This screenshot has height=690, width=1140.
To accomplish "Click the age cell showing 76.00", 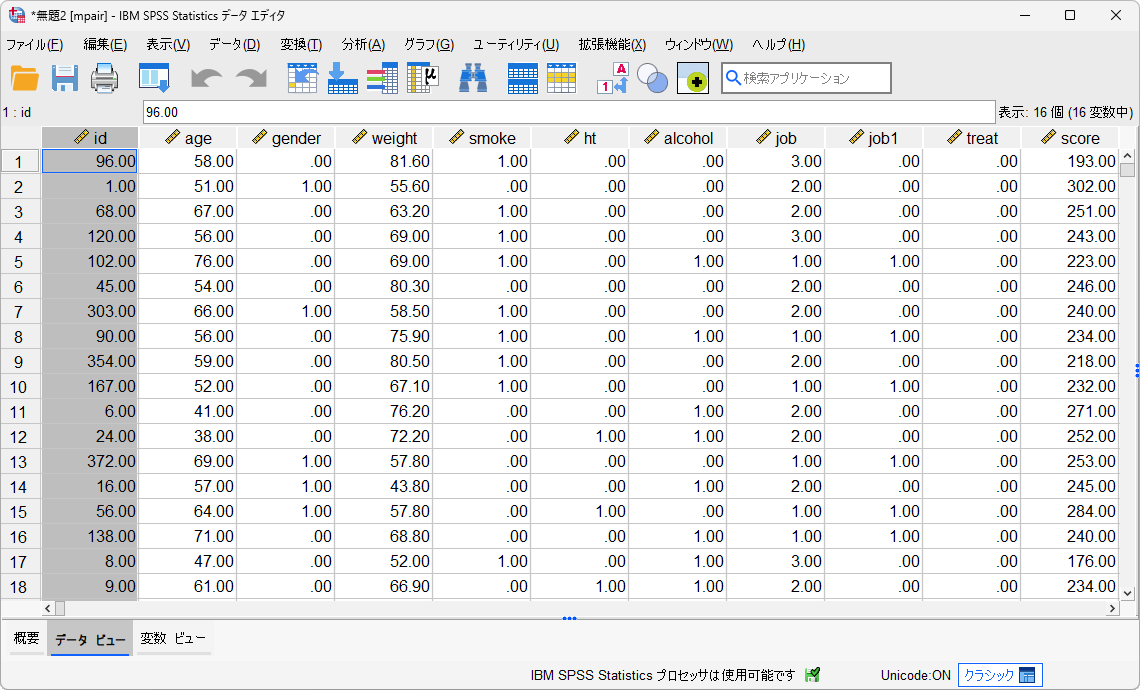I will tap(188, 261).
